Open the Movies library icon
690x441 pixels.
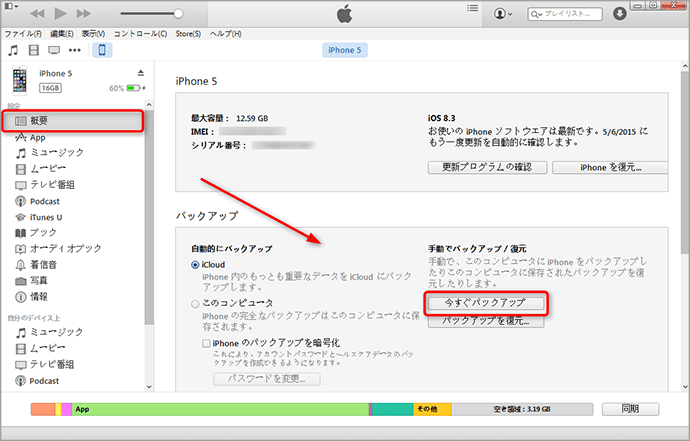(x=33, y=50)
